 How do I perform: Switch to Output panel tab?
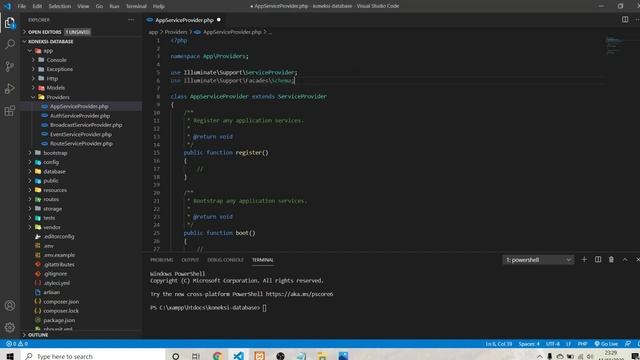click(190, 260)
